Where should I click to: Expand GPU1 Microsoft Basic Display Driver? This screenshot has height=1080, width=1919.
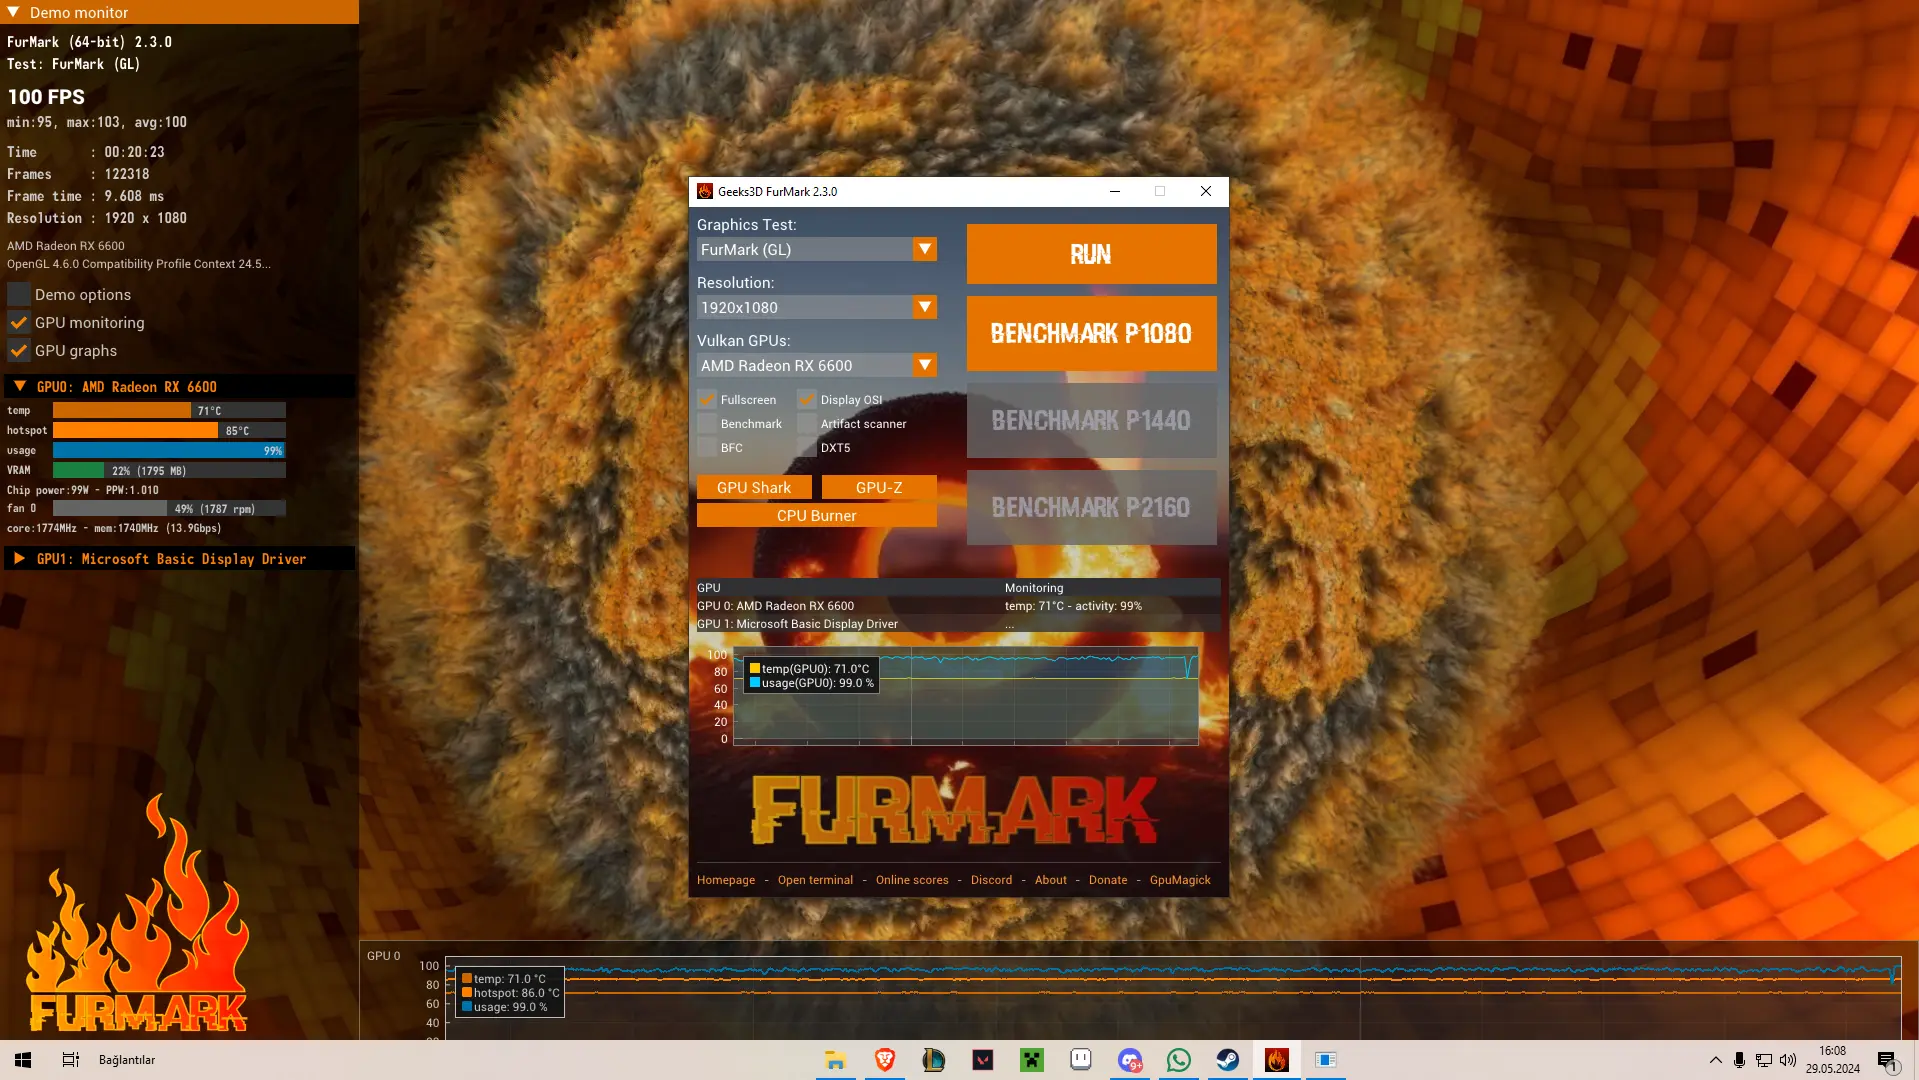point(19,558)
